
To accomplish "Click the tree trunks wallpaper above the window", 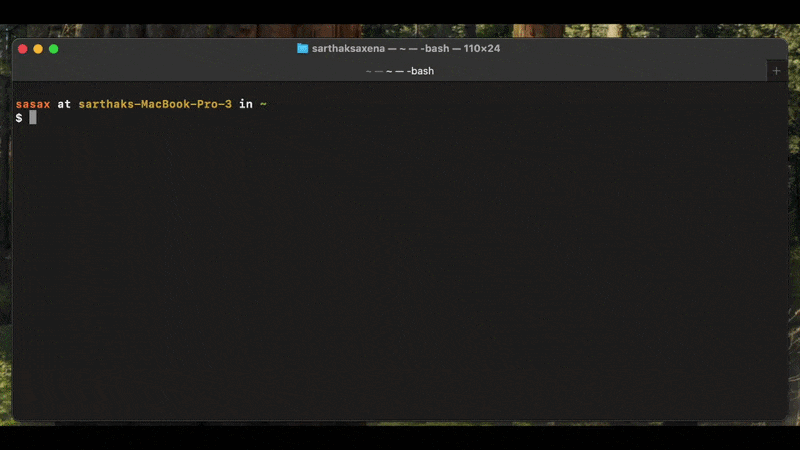I will pos(400,31).
